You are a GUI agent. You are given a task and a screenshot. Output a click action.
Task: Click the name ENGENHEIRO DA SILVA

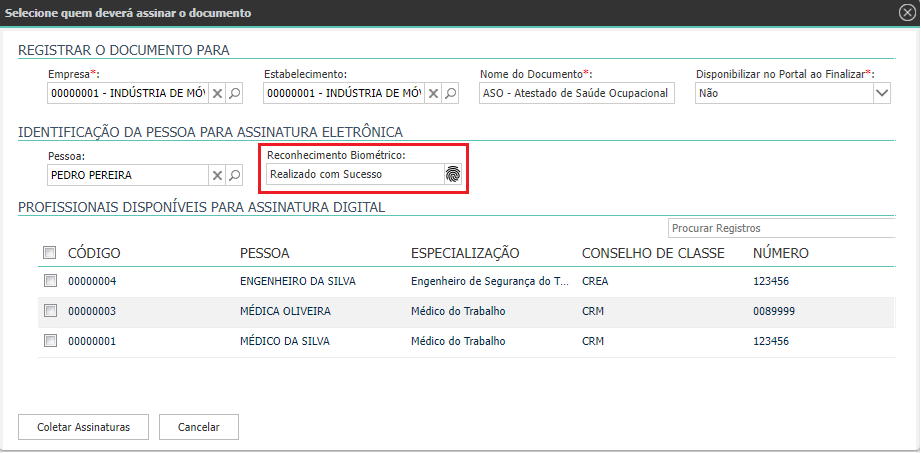(x=298, y=281)
